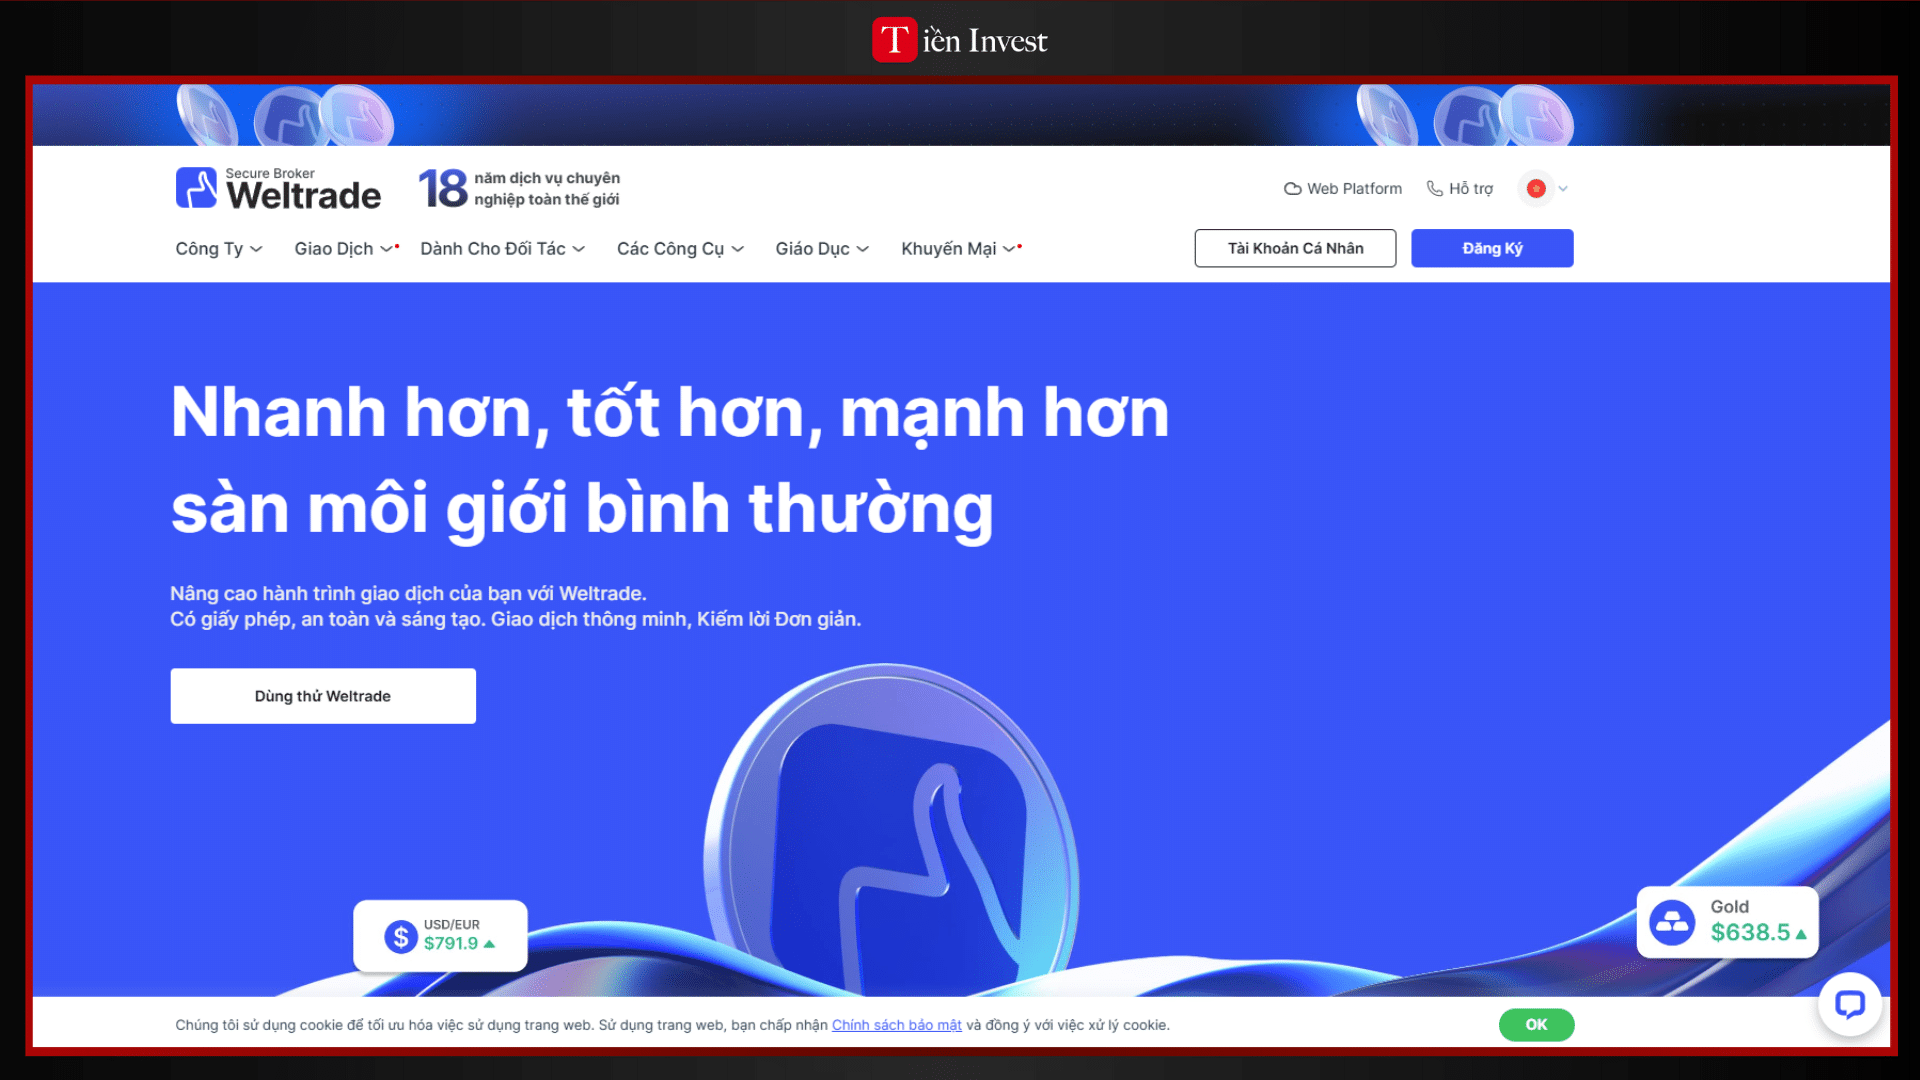1920x1080 pixels.
Task: Open the Khuyến Mại menu
Action: point(957,249)
